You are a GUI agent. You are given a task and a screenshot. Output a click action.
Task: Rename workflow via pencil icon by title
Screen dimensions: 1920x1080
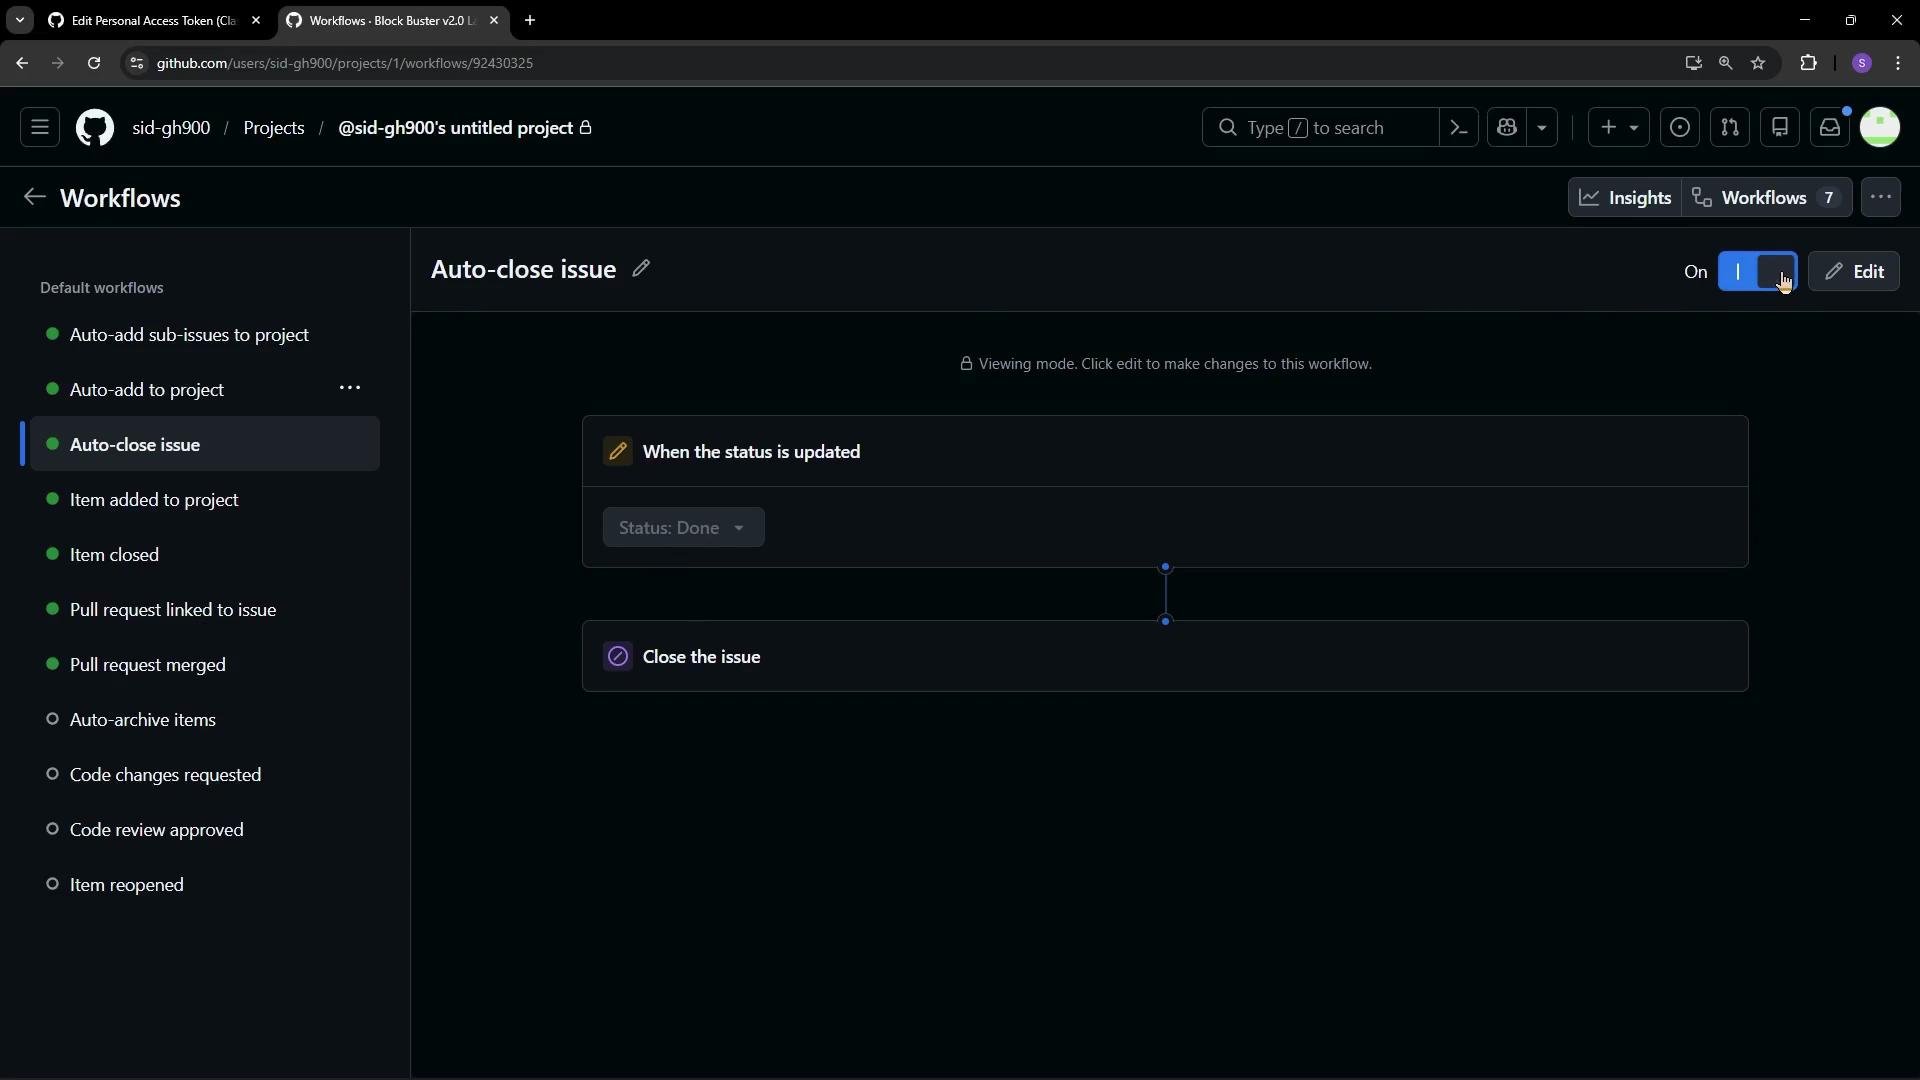pos(641,269)
